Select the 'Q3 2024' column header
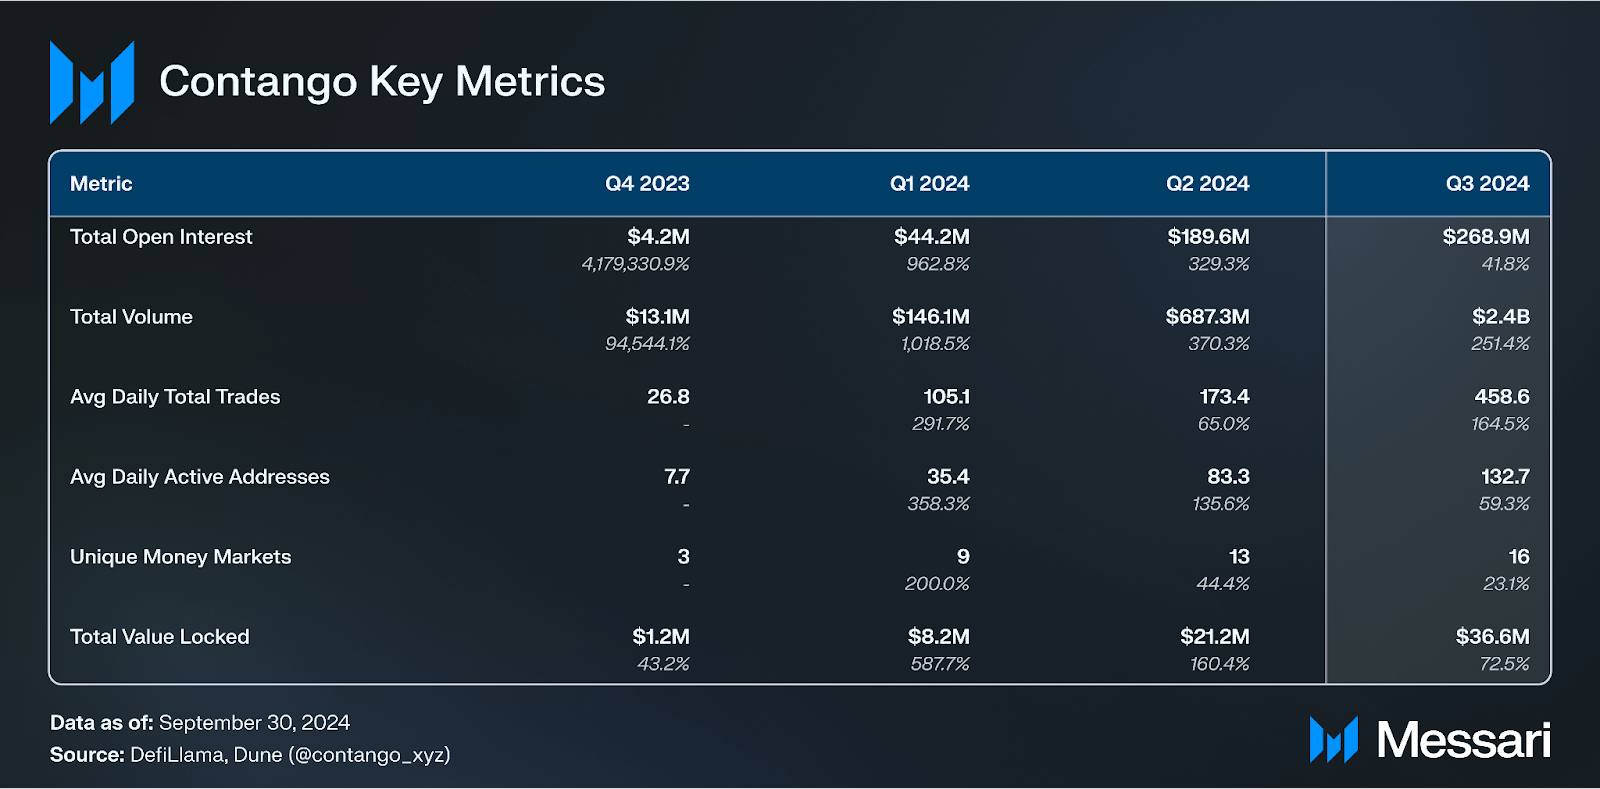The height and width of the screenshot is (789, 1600). click(1488, 184)
